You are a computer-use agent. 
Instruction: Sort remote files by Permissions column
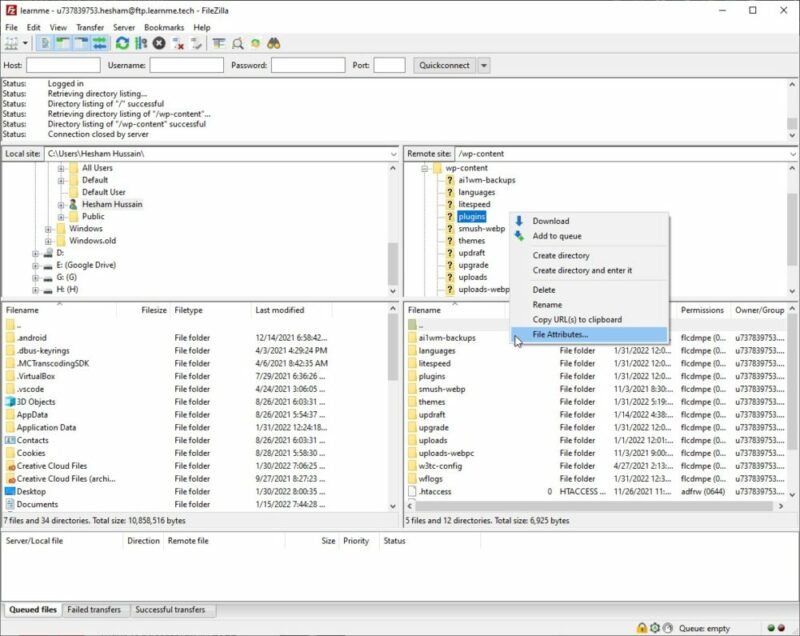[x=702, y=310]
